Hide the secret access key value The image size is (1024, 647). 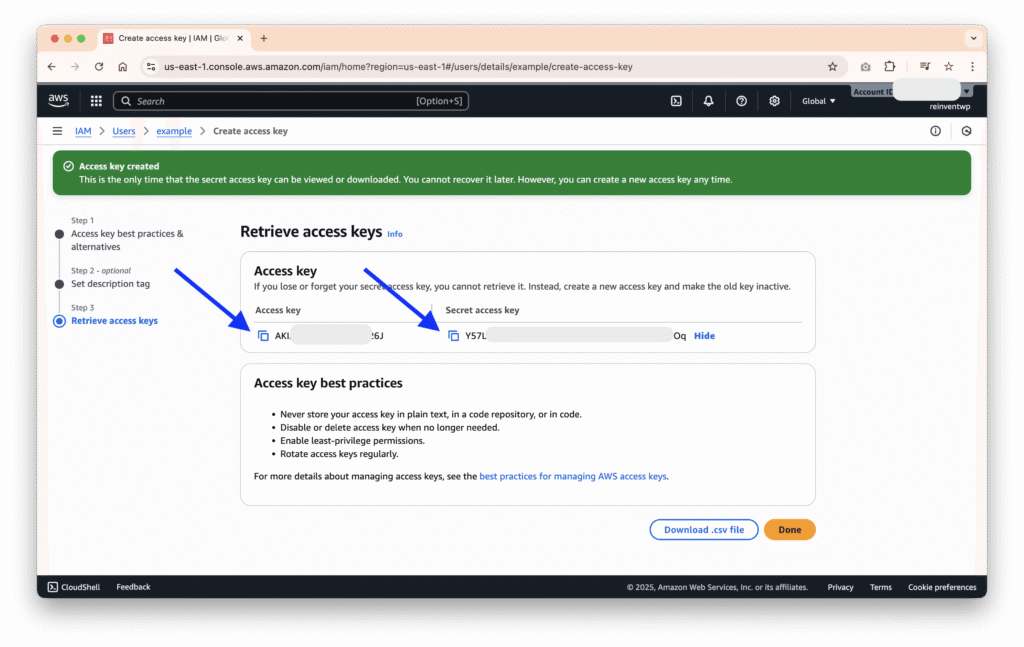click(704, 336)
